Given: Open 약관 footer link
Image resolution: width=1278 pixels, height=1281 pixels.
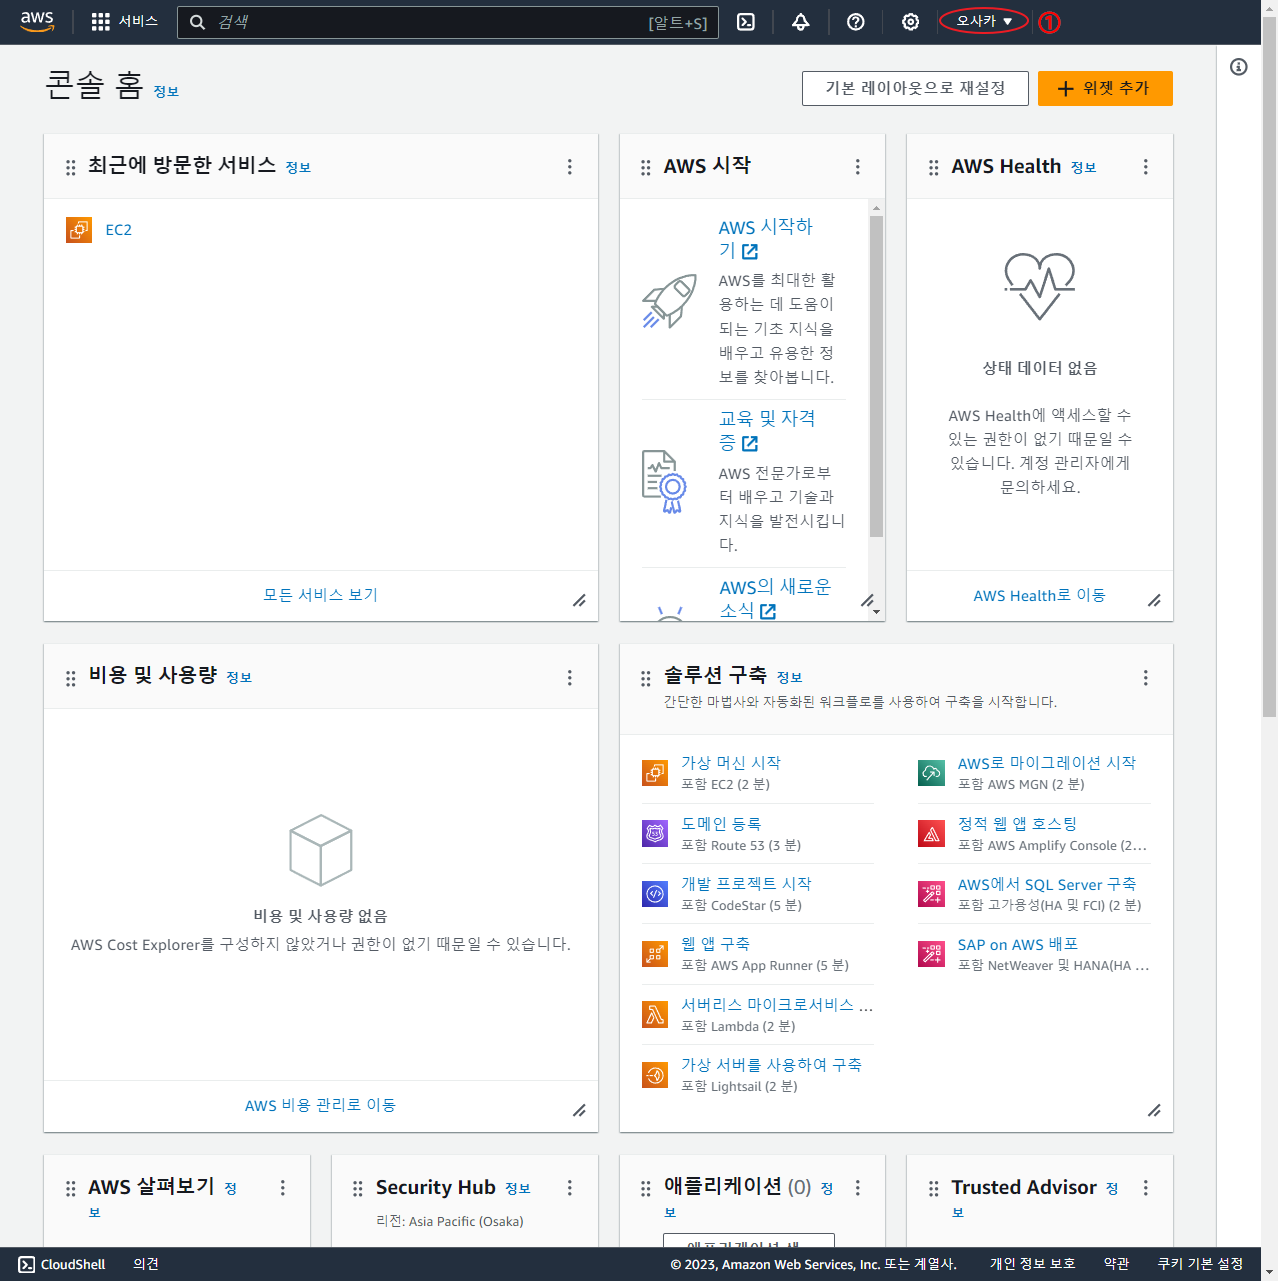Looking at the screenshot, I should [1116, 1264].
